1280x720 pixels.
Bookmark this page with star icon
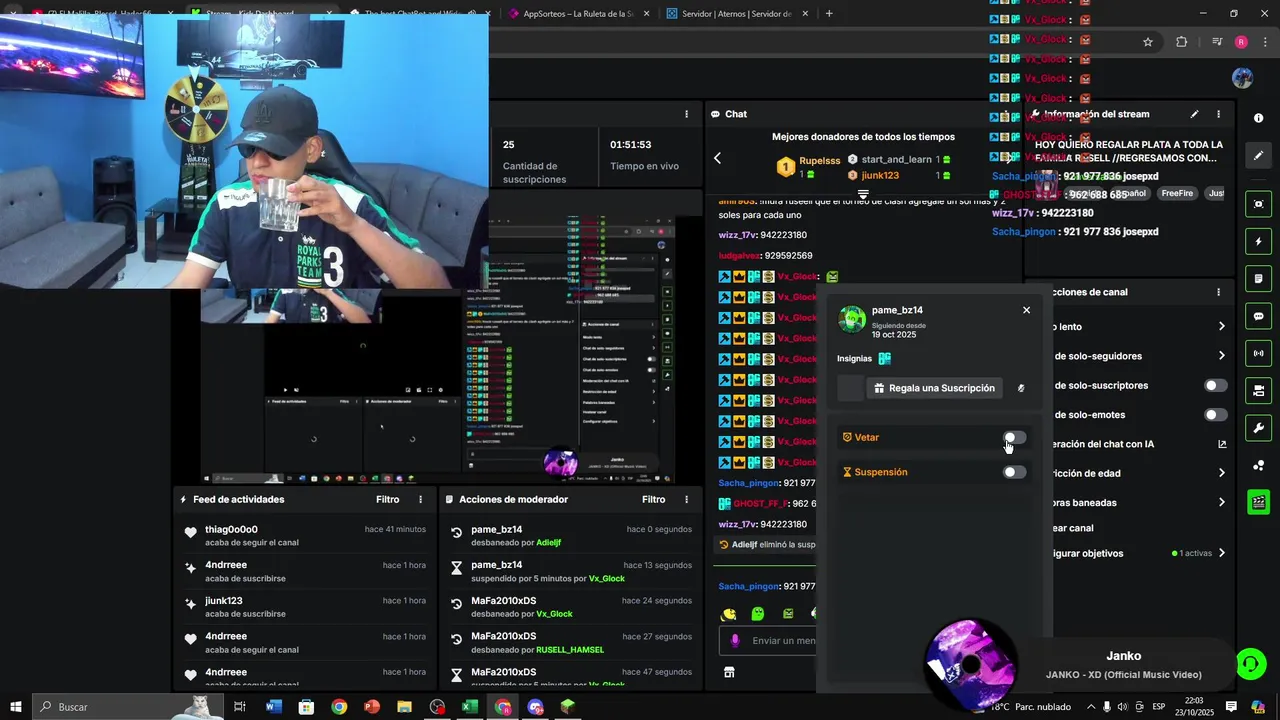pyautogui.click(x=1148, y=42)
